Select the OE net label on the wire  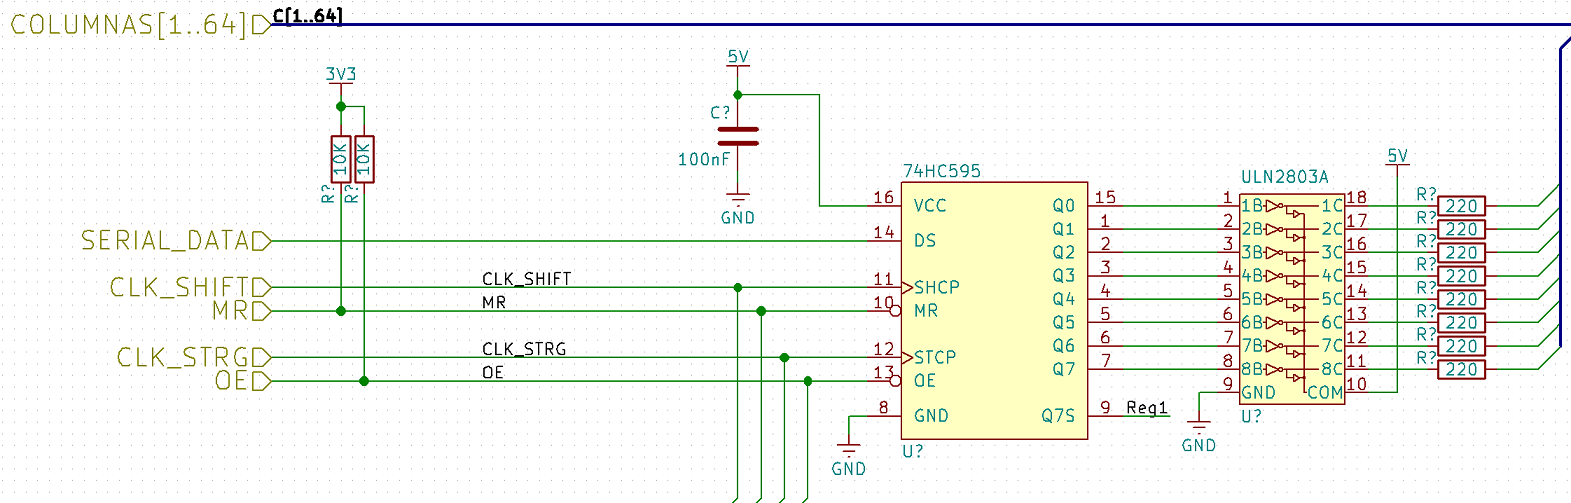pyautogui.click(x=493, y=372)
